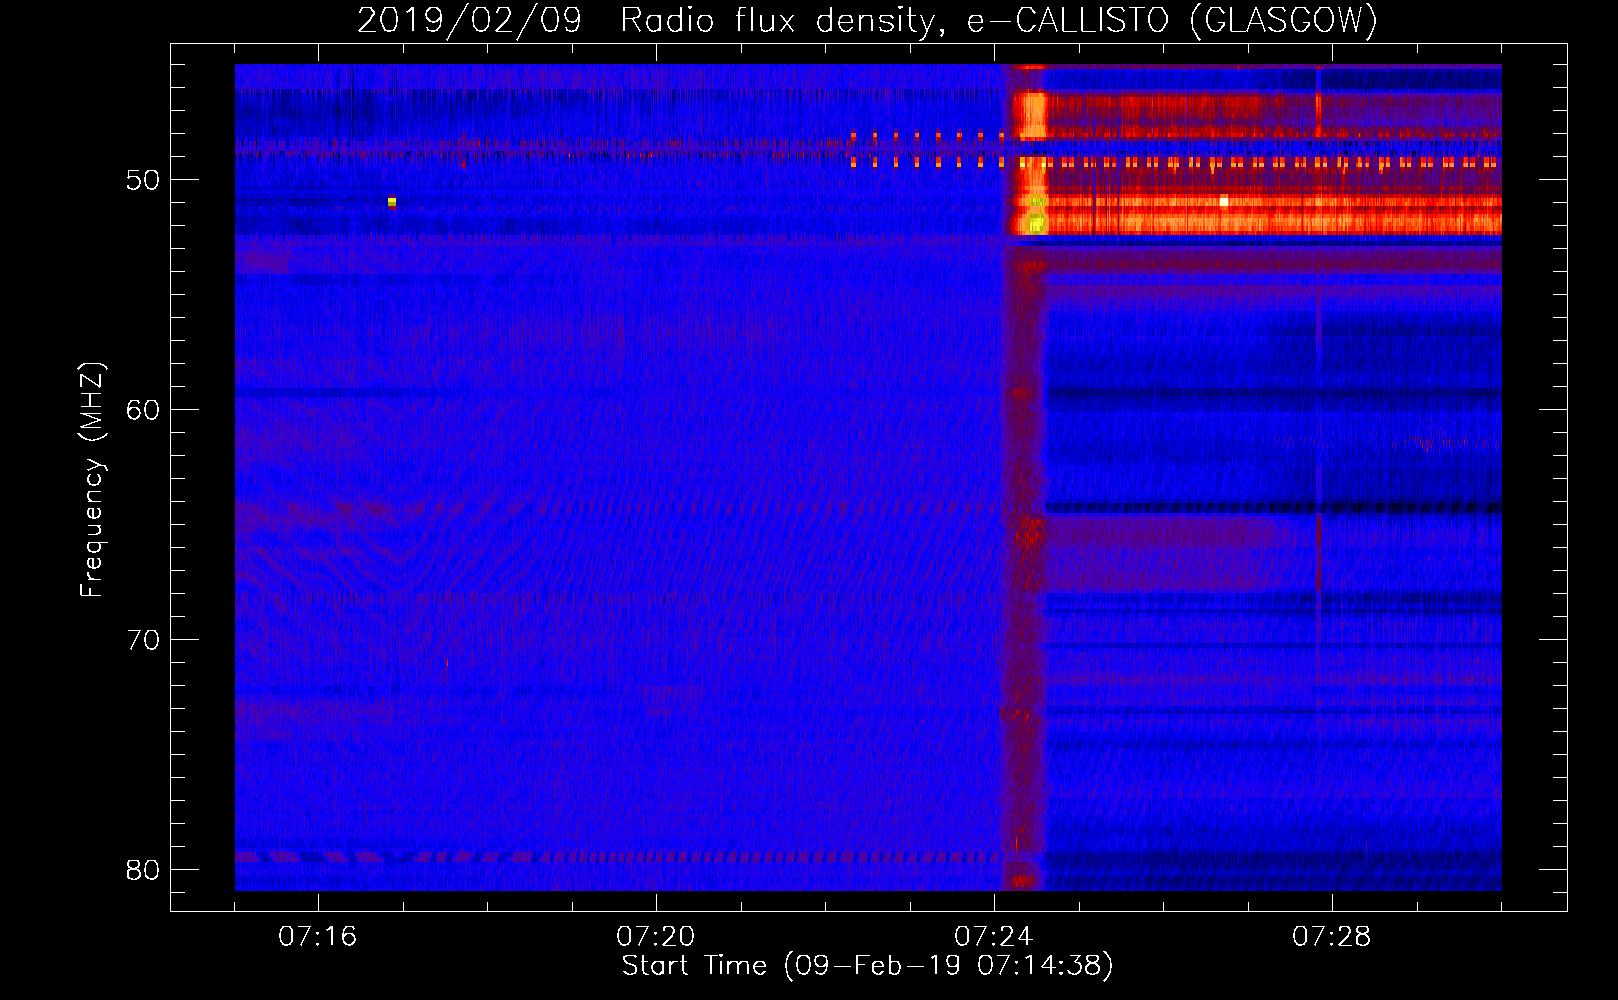This screenshot has width=1618, height=1000.
Task: Click the 50 frequency axis label
Action: [143, 180]
